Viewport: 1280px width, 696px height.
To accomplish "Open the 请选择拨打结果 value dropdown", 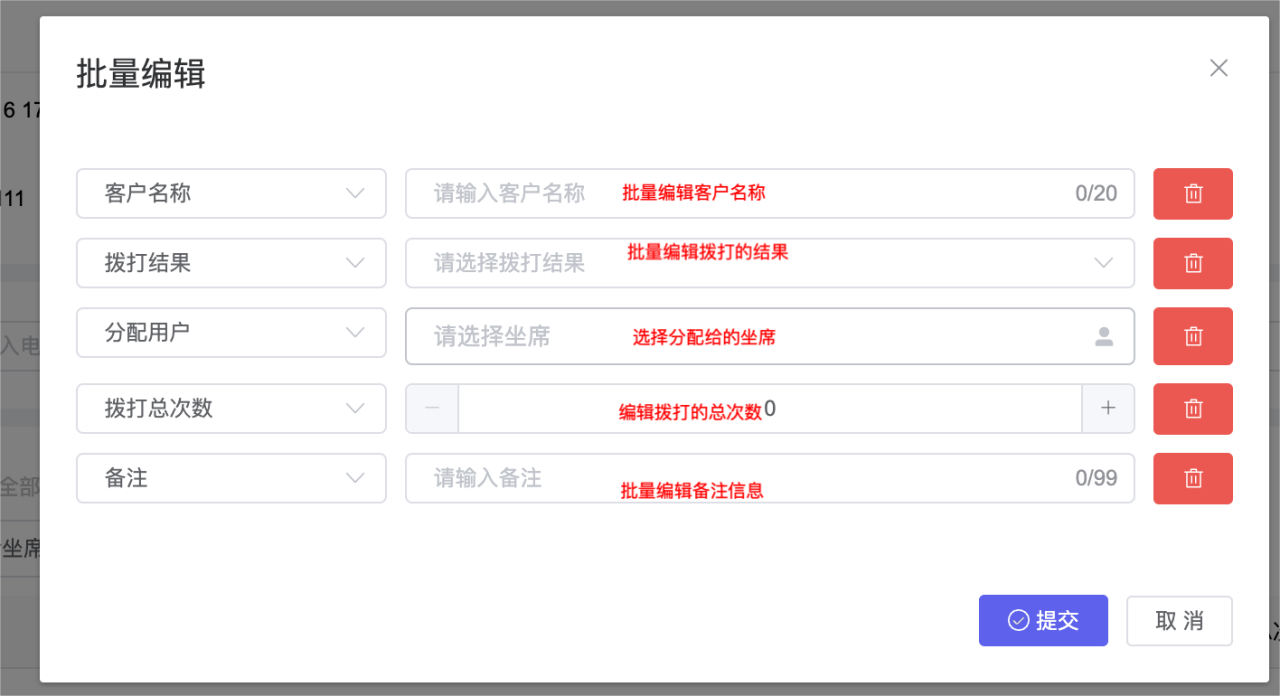I will 770,263.
